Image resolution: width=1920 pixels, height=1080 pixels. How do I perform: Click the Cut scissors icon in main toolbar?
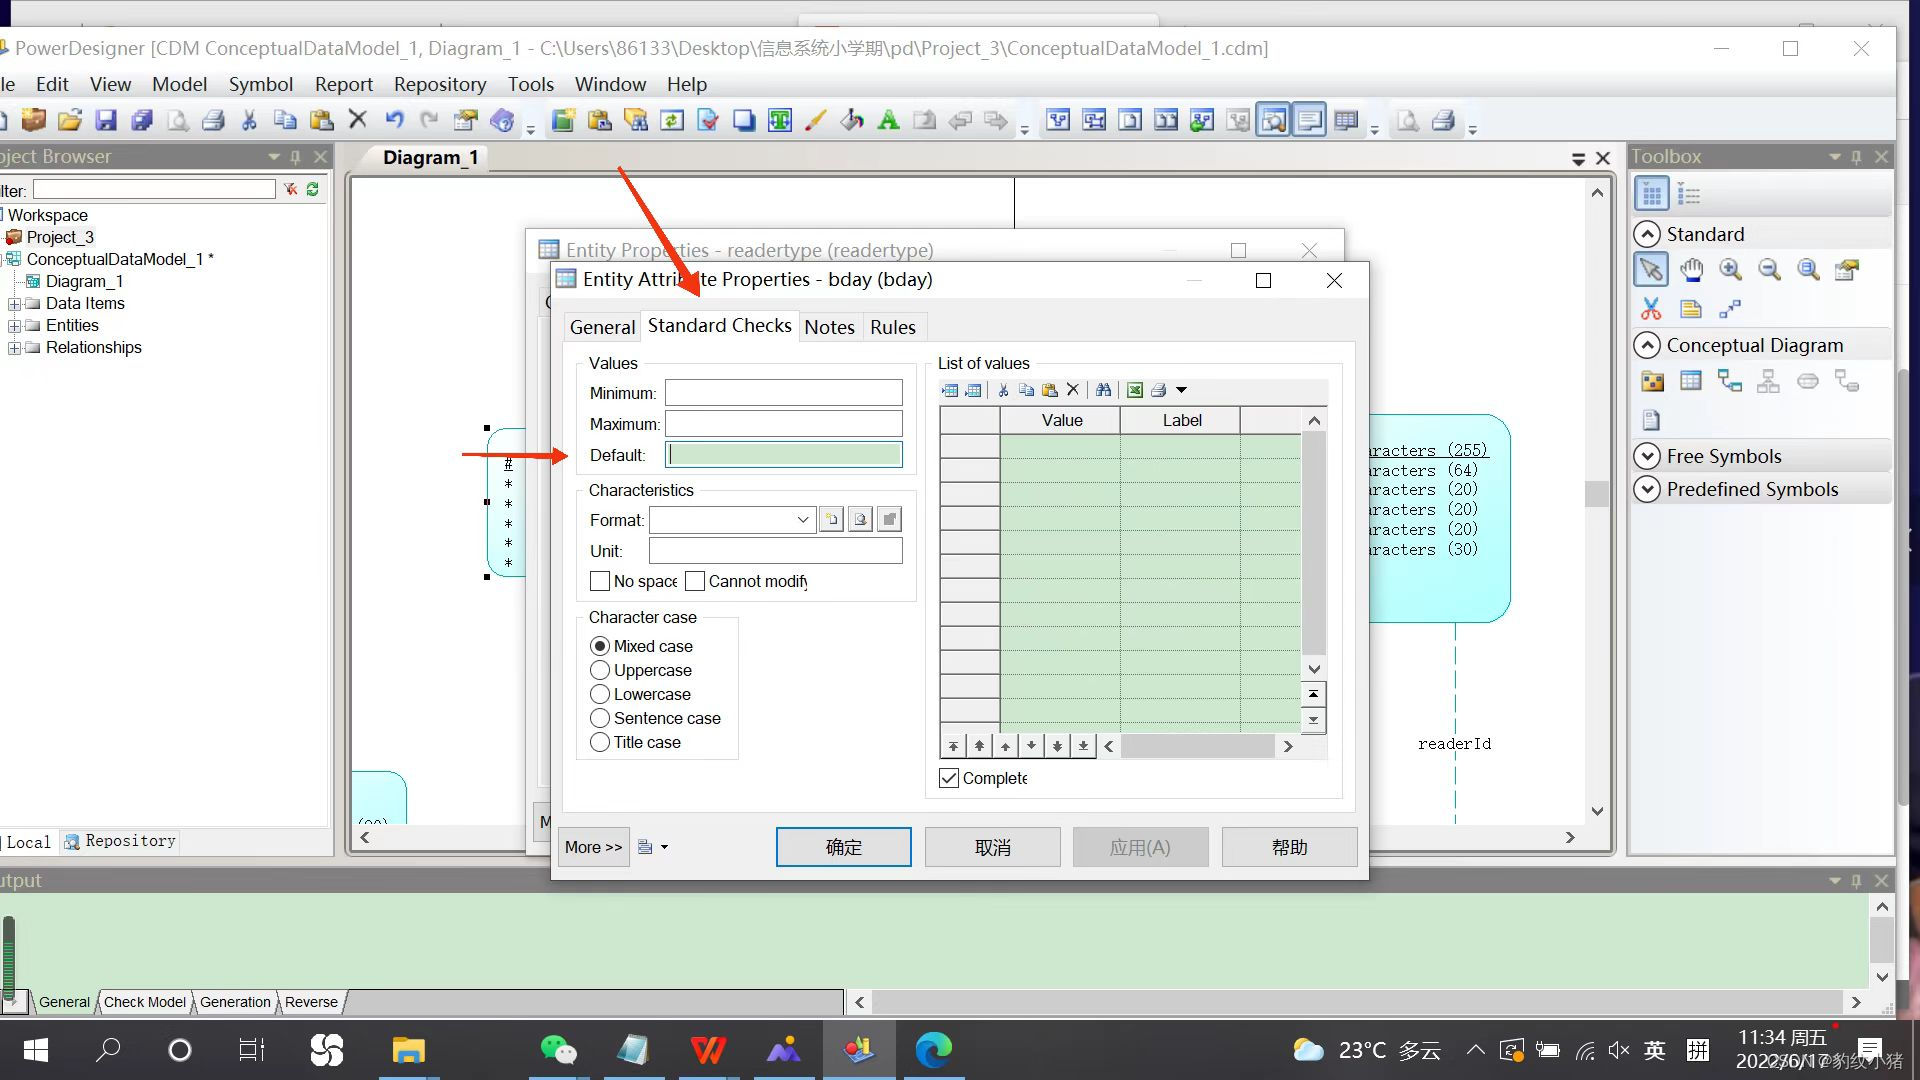[249, 121]
